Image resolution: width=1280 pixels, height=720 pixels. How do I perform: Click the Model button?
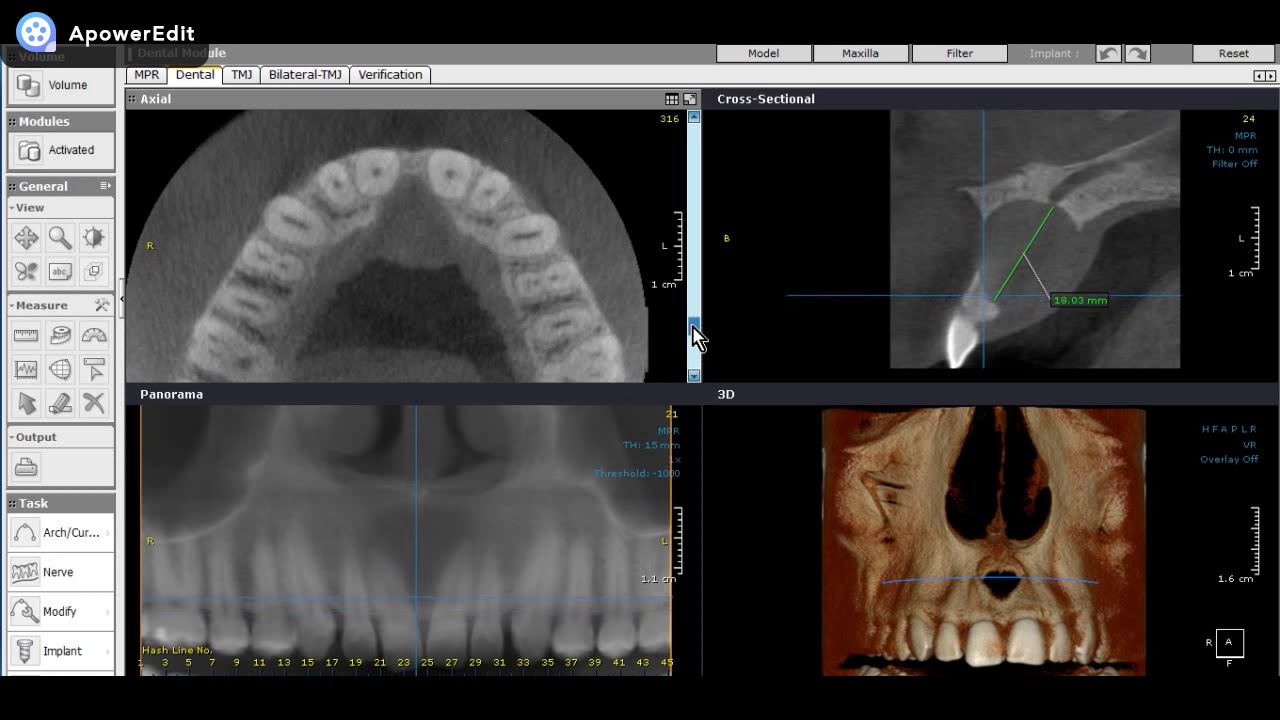point(764,54)
